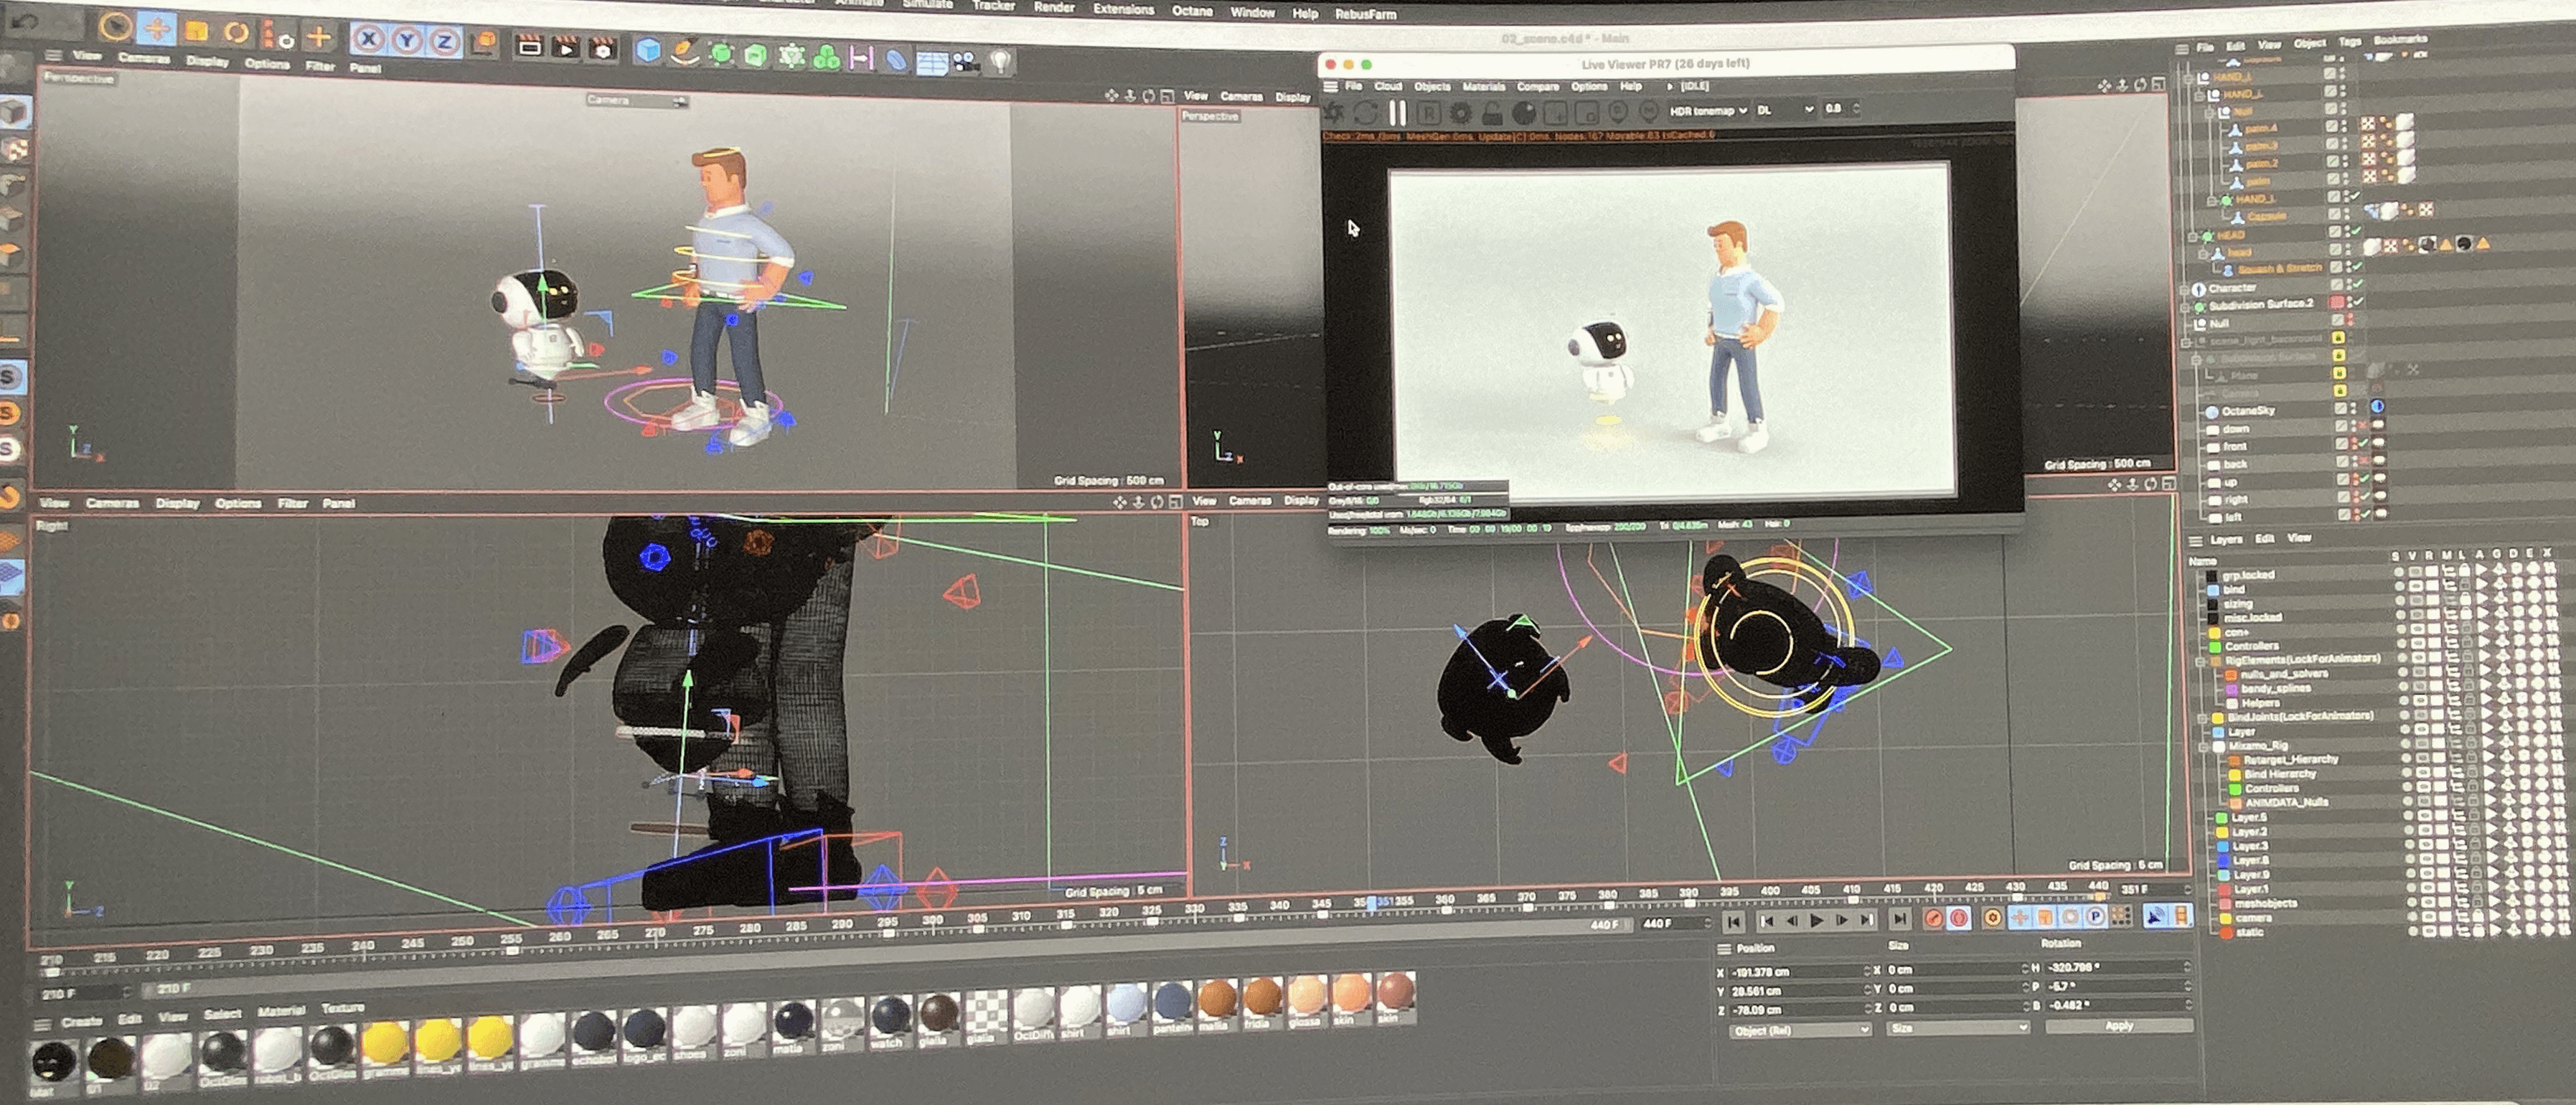Image resolution: width=2576 pixels, height=1105 pixels.
Task: Restart render in Live Viewer
Action: coord(1365,113)
